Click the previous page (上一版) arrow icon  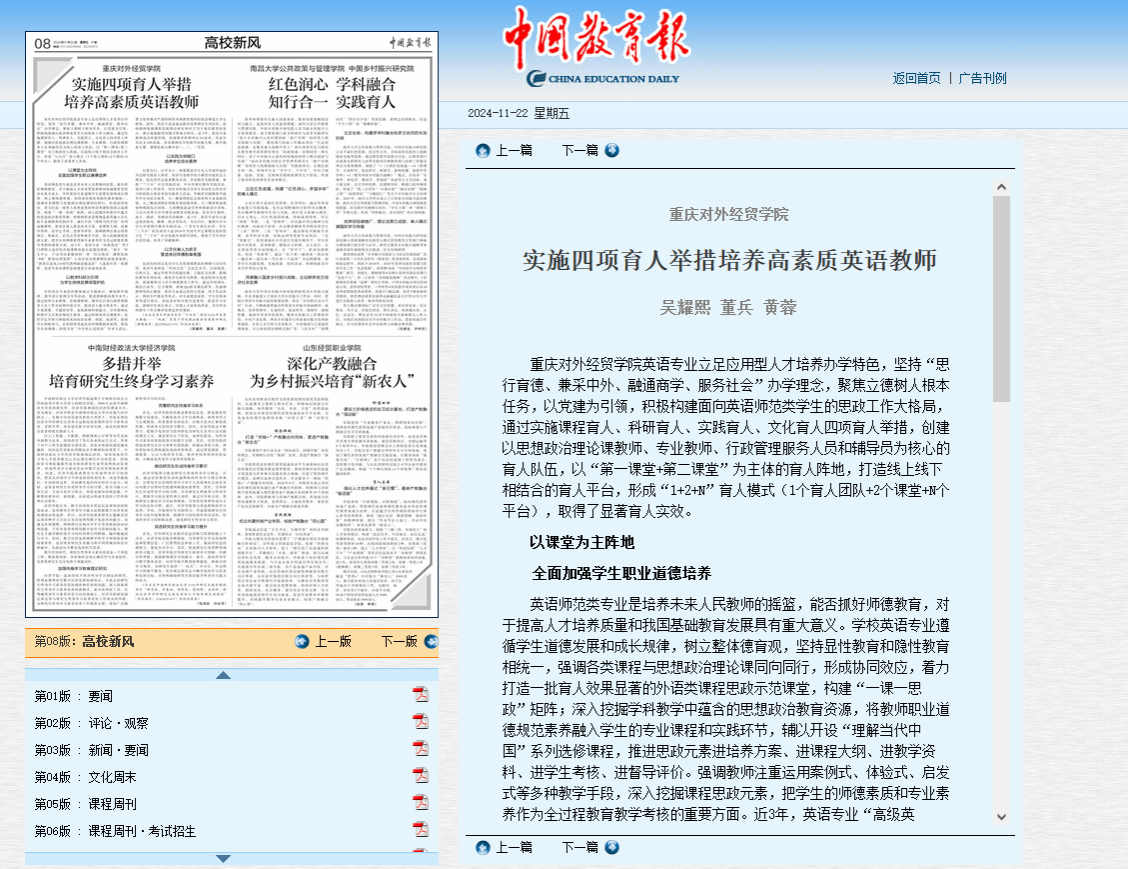(x=302, y=642)
